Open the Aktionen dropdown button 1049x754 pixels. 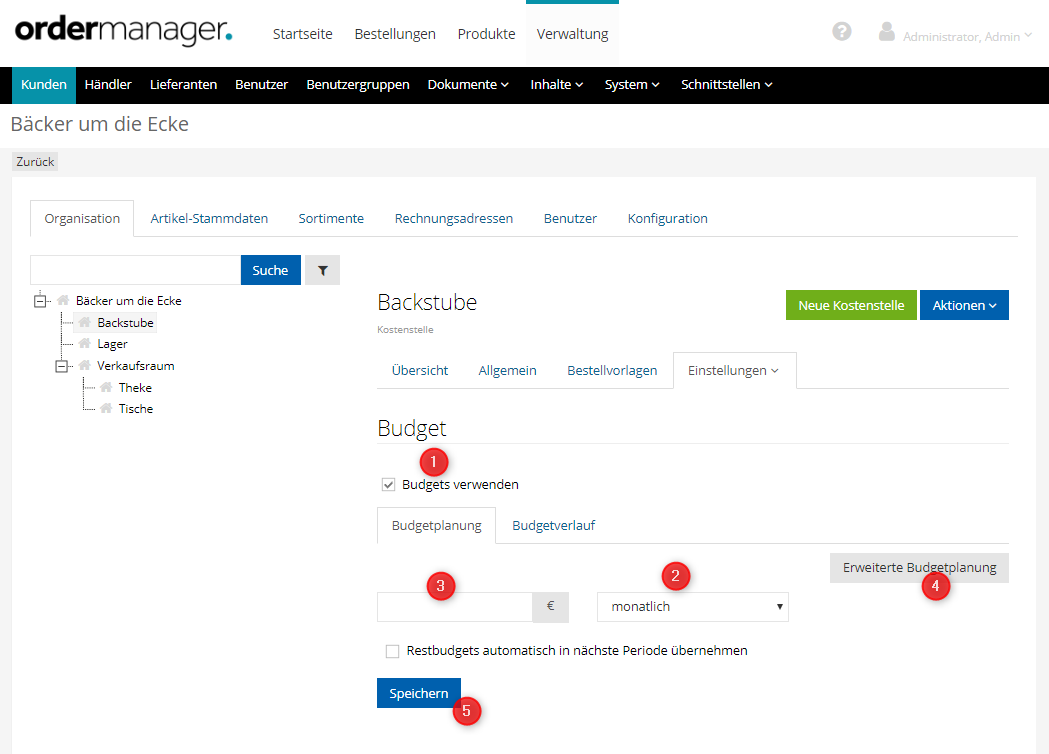coord(964,305)
